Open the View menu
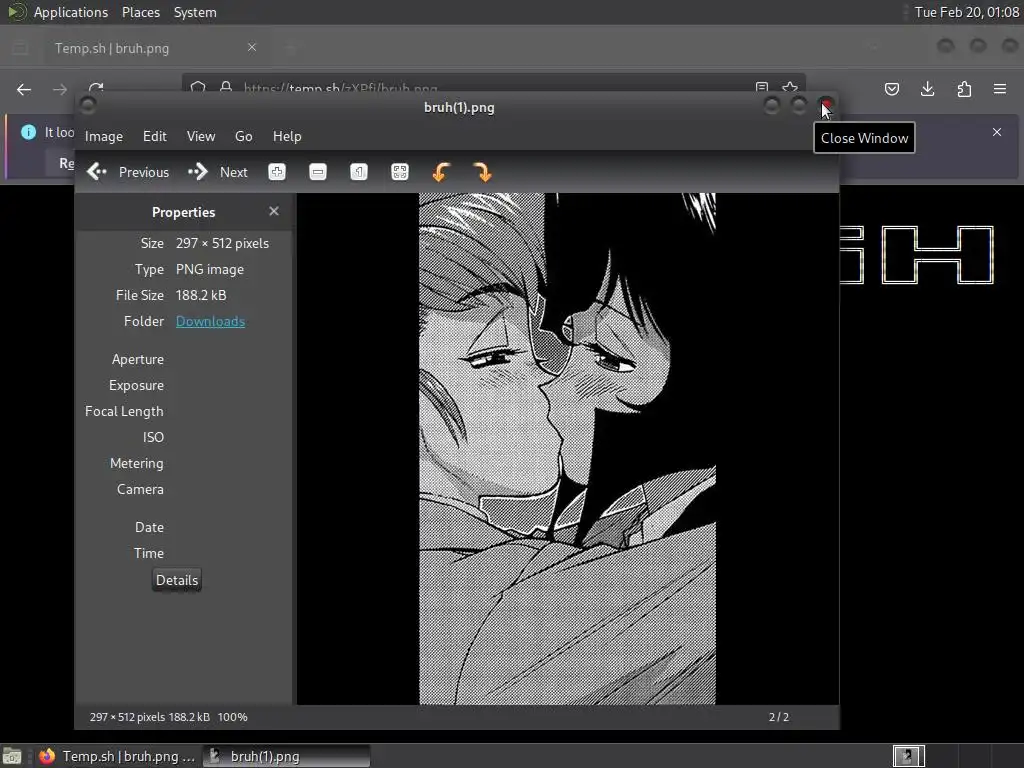Screen dimensions: 1024x768 (x=200, y=136)
